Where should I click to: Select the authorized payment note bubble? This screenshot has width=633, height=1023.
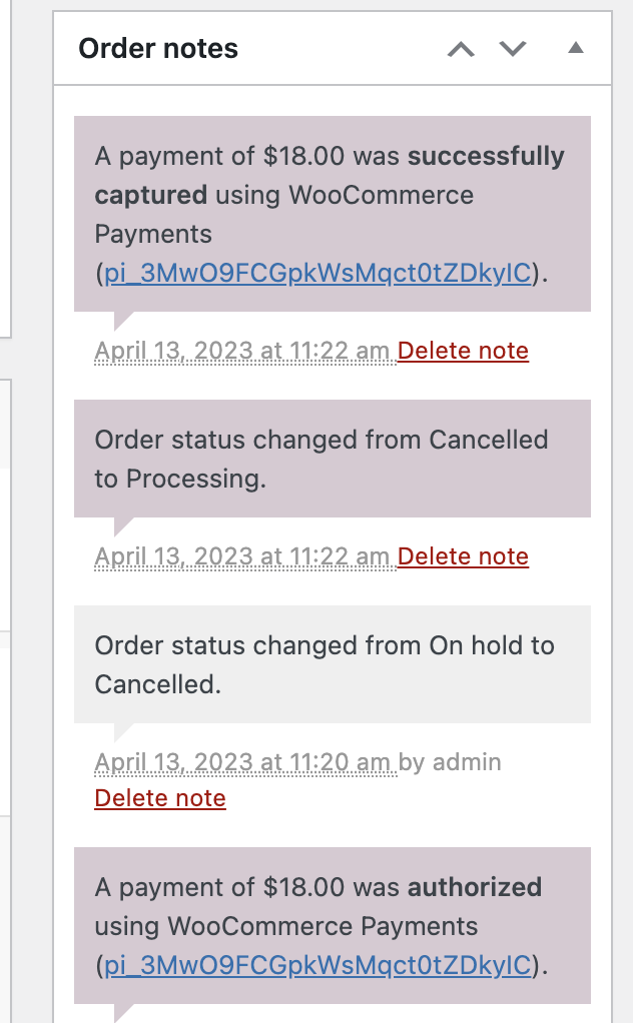pos(329,926)
